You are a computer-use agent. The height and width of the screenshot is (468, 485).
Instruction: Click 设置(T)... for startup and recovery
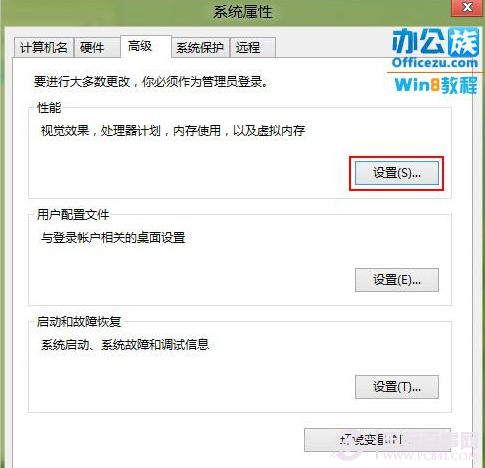397,387
